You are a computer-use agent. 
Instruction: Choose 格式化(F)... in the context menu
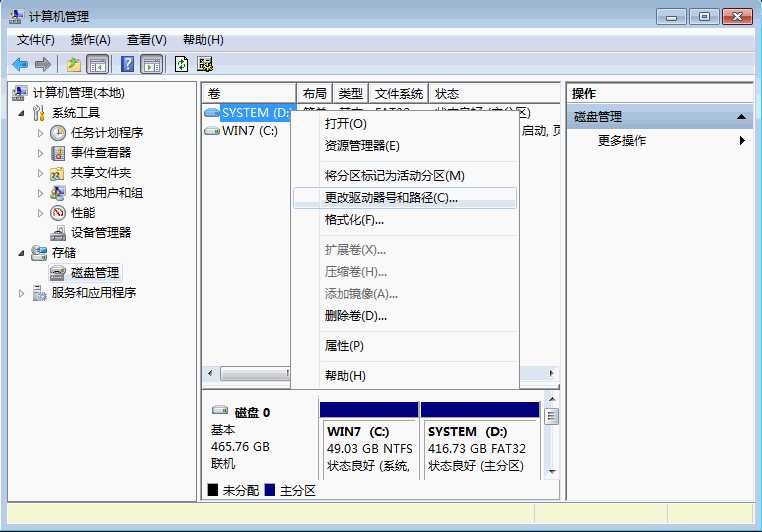(x=354, y=220)
